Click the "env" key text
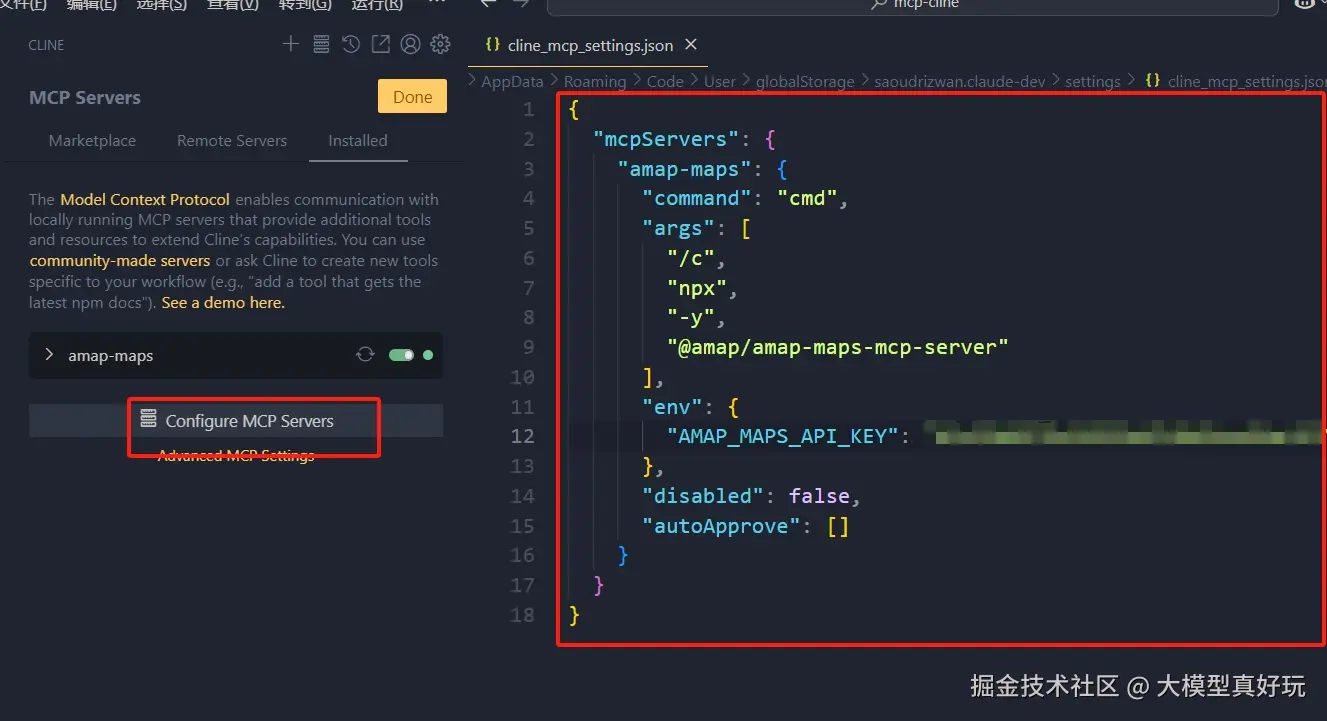The width and height of the screenshot is (1327, 721). tap(672, 407)
